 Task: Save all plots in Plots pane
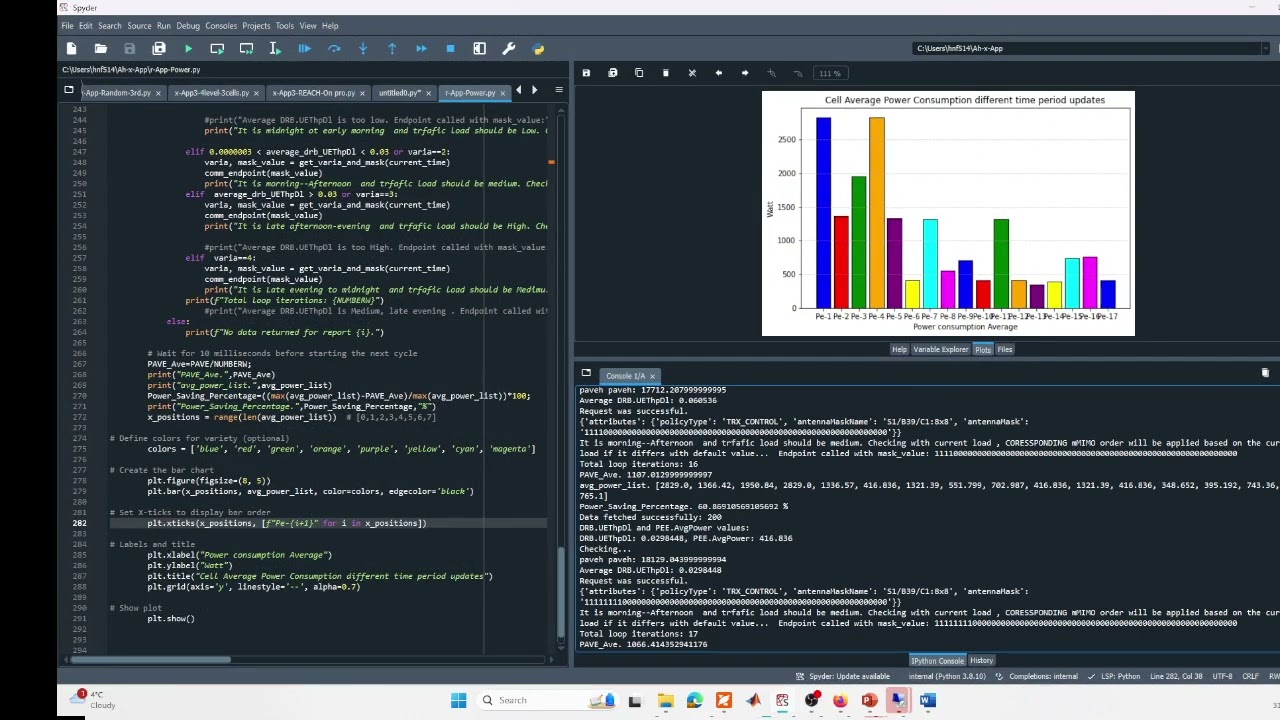click(x=612, y=73)
